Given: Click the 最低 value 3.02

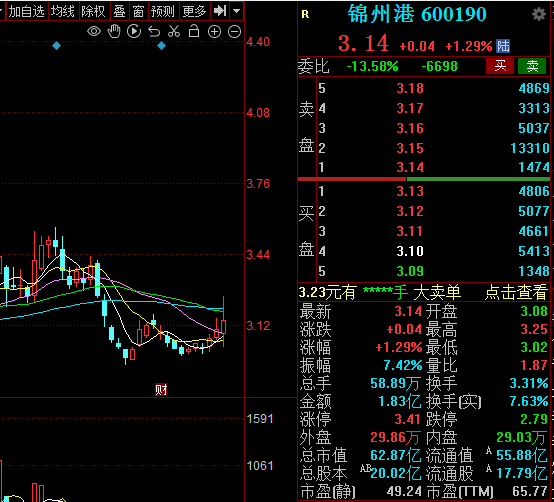Looking at the screenshot, I should 534,347.
